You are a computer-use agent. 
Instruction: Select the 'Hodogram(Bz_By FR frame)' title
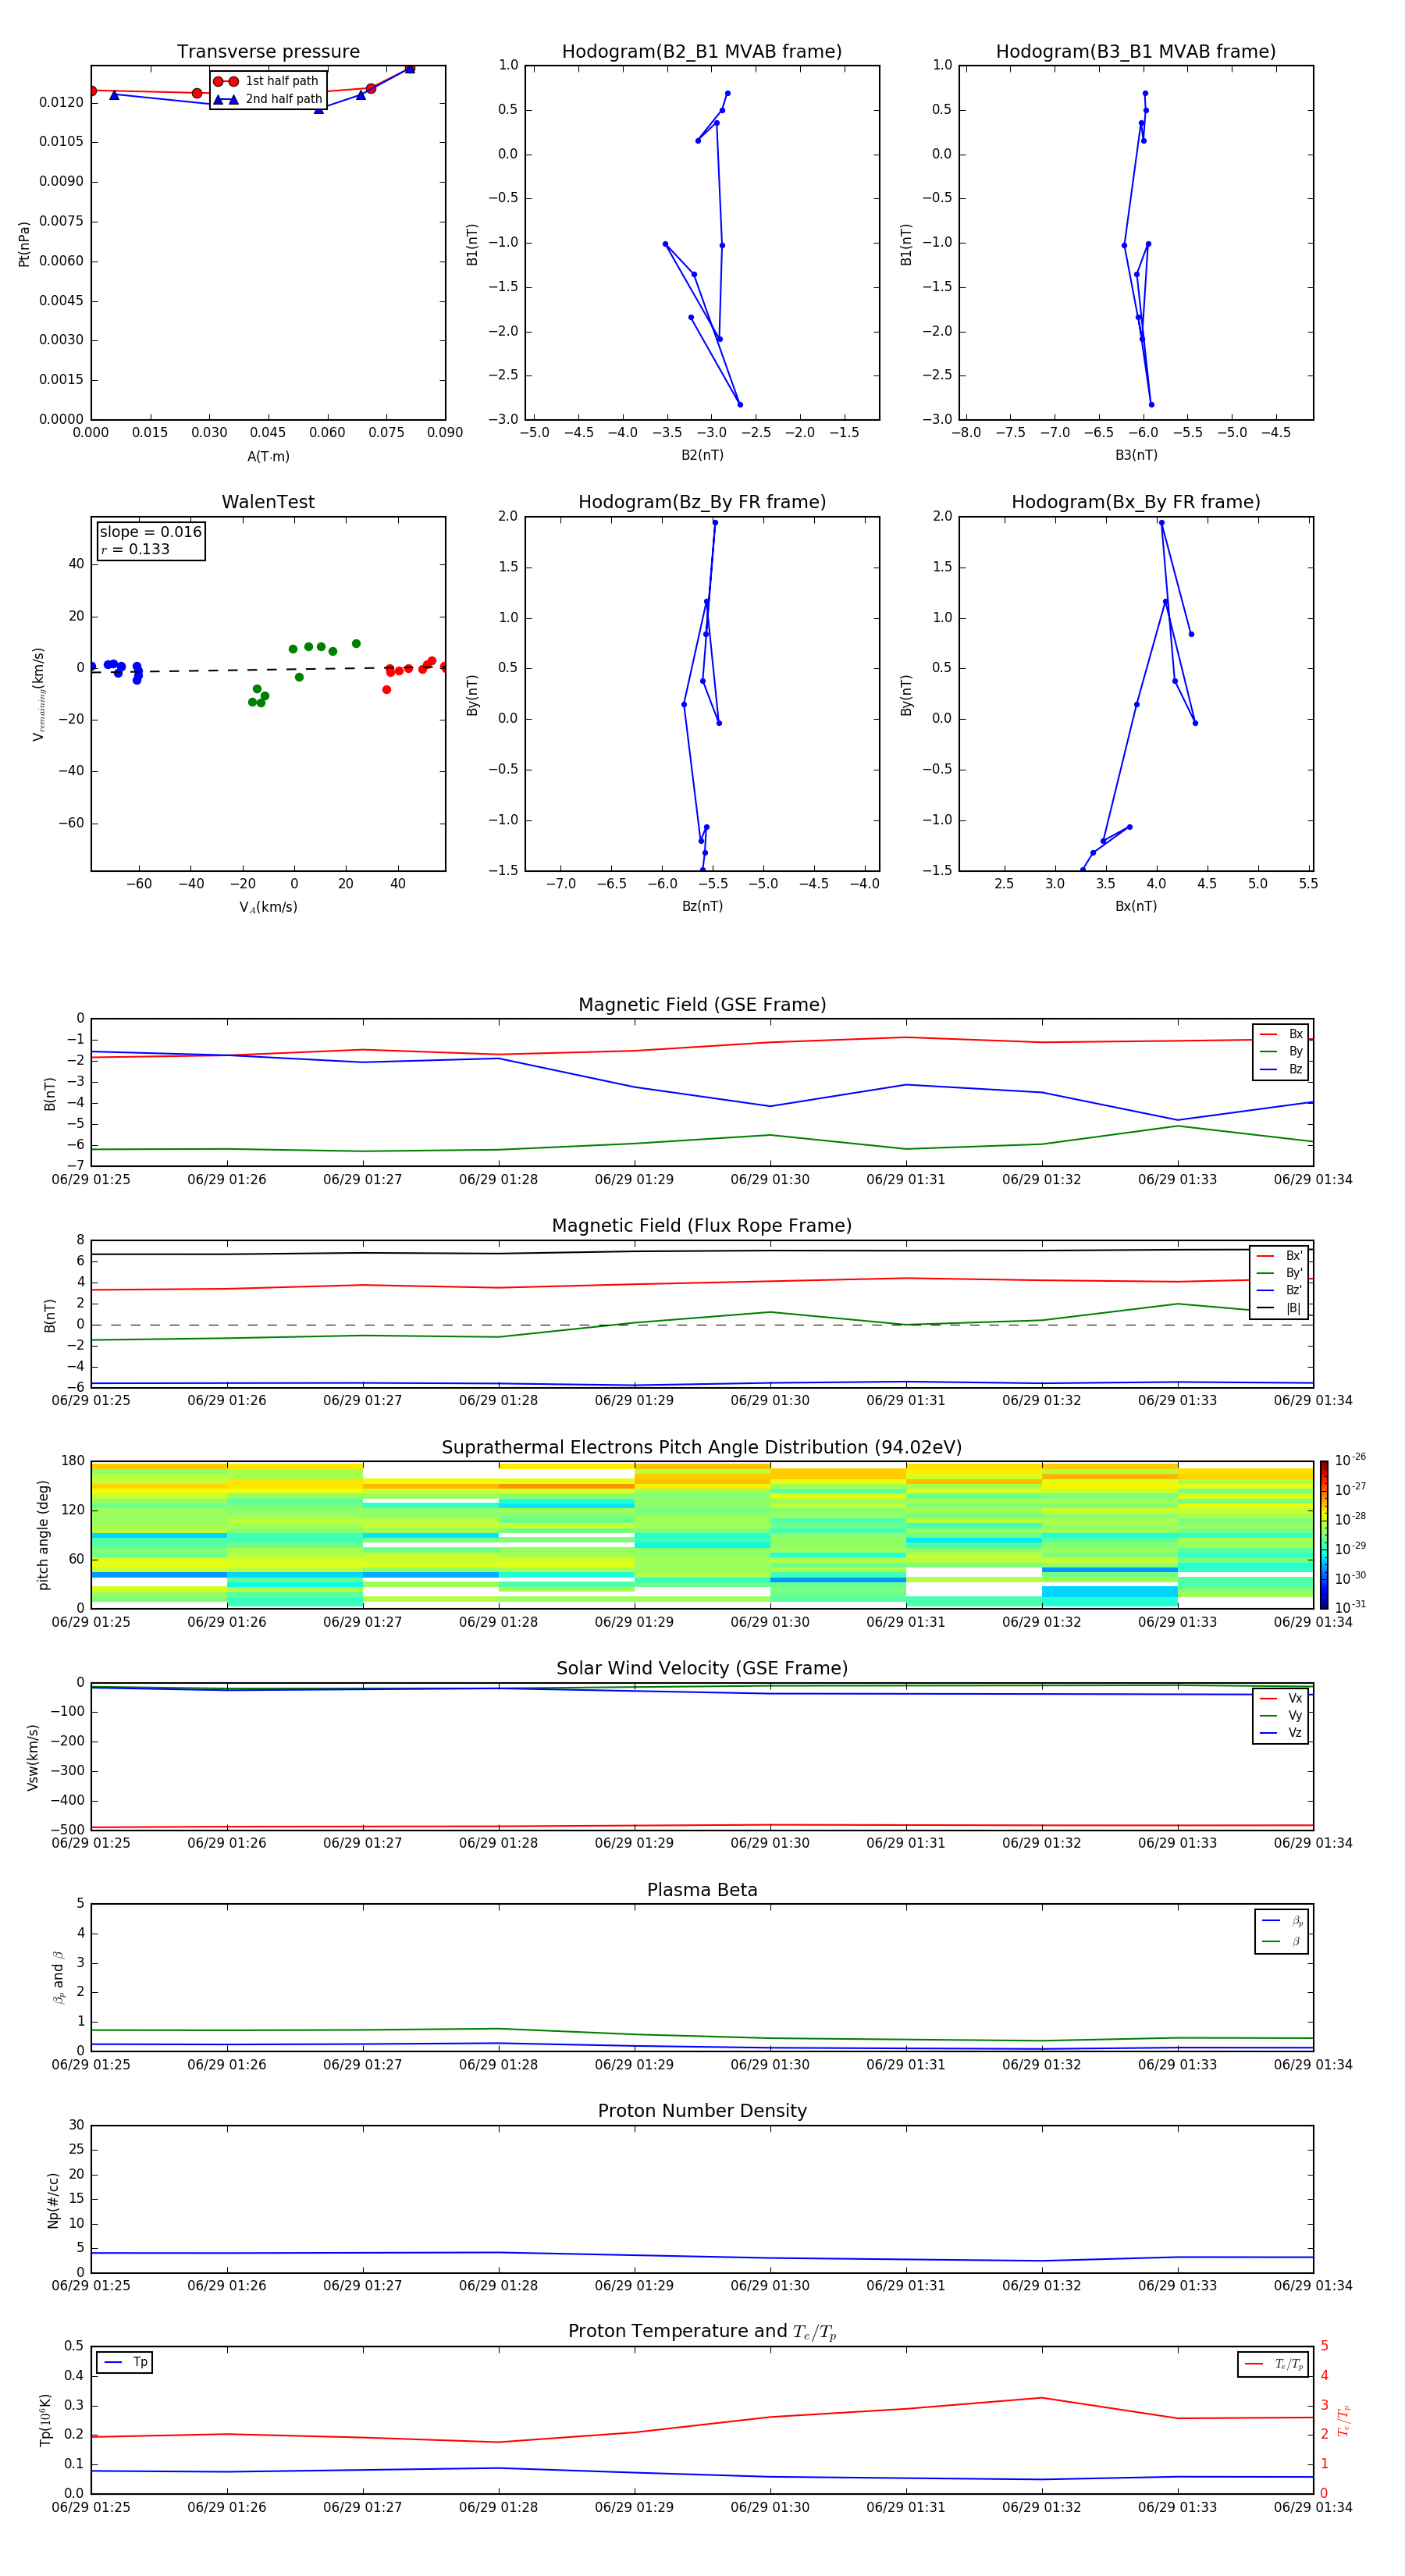tap(702, 502)
